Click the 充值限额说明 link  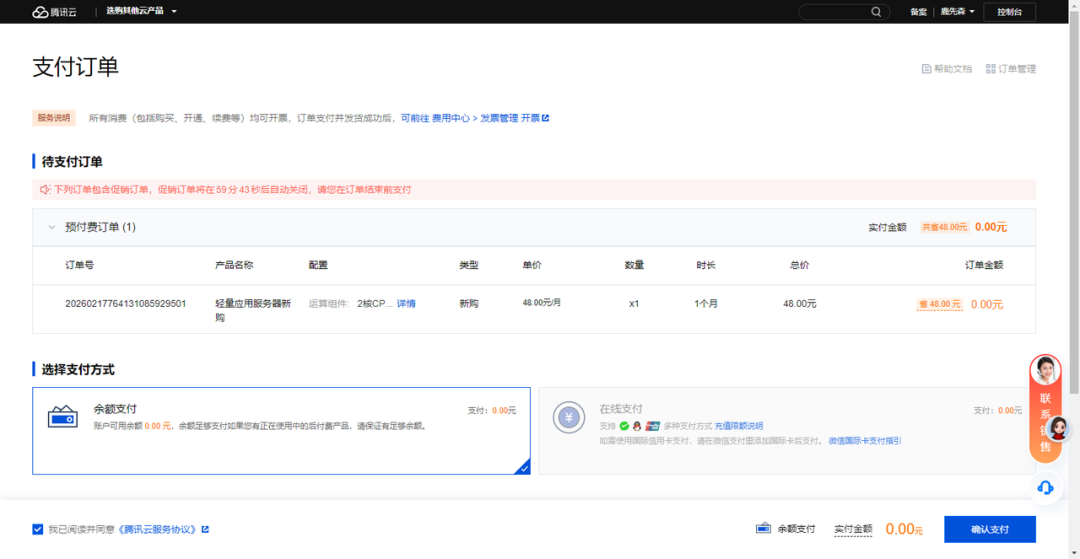pyautogui.click(x=738, y=426)
